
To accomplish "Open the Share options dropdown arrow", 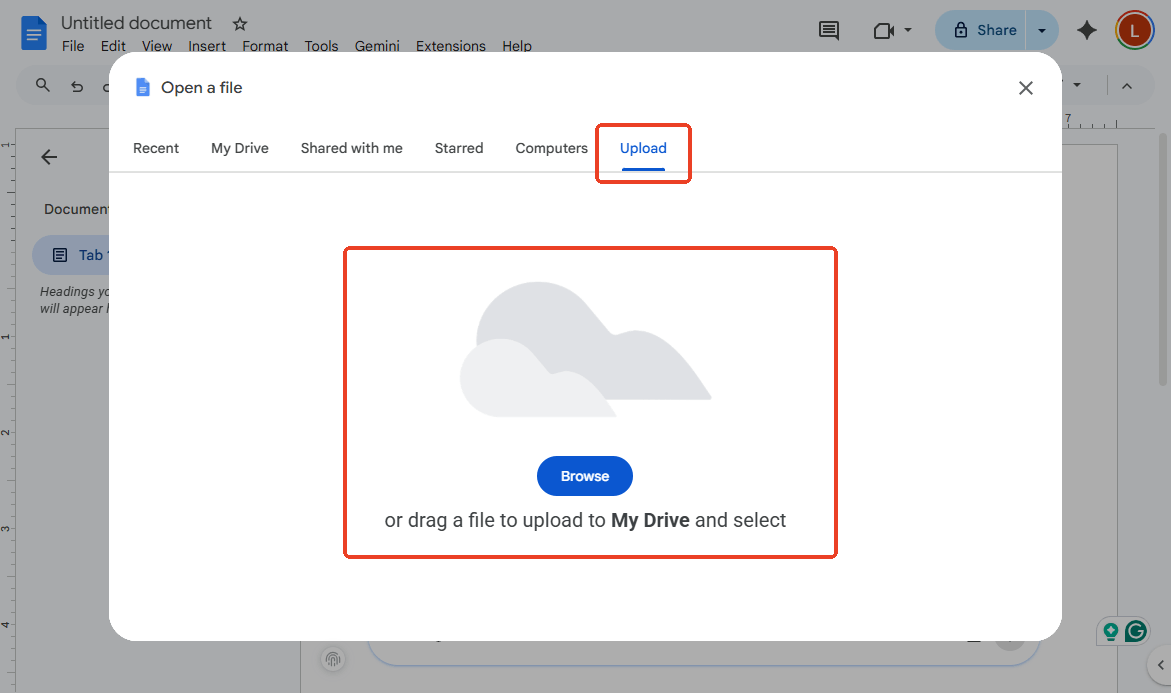I will click(x=1043, y=30).
